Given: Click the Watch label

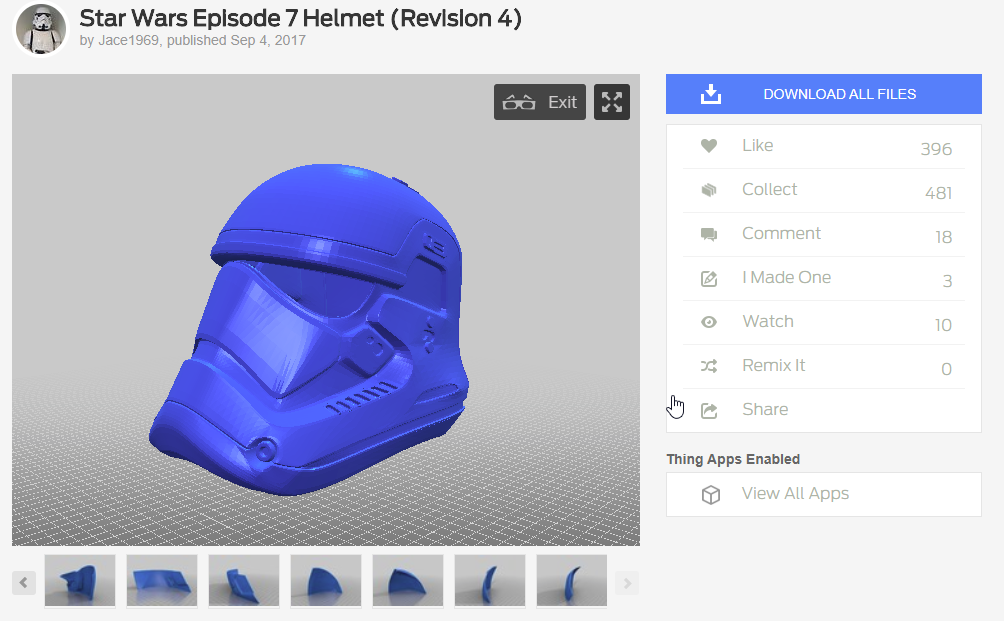Looking at the screenshot, I should pos(768,321).
